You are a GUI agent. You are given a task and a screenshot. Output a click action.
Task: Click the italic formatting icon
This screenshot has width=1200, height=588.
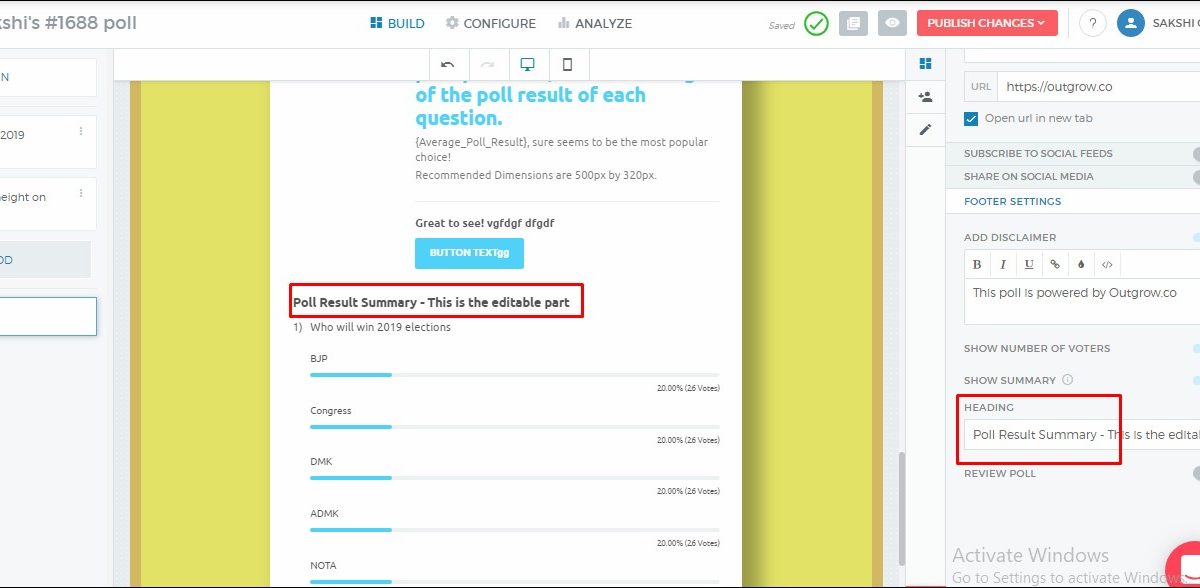1002,265
